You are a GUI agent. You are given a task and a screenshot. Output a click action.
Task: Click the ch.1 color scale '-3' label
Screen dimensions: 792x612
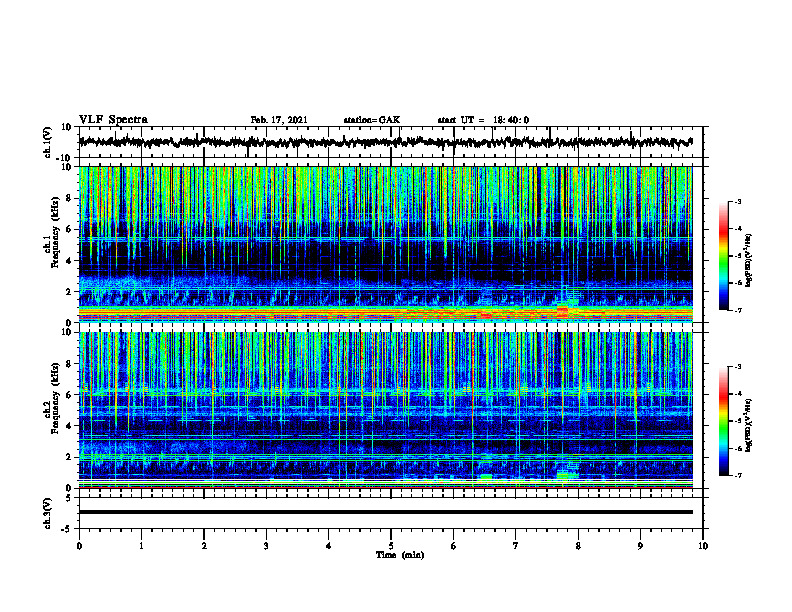pos(738,202)
